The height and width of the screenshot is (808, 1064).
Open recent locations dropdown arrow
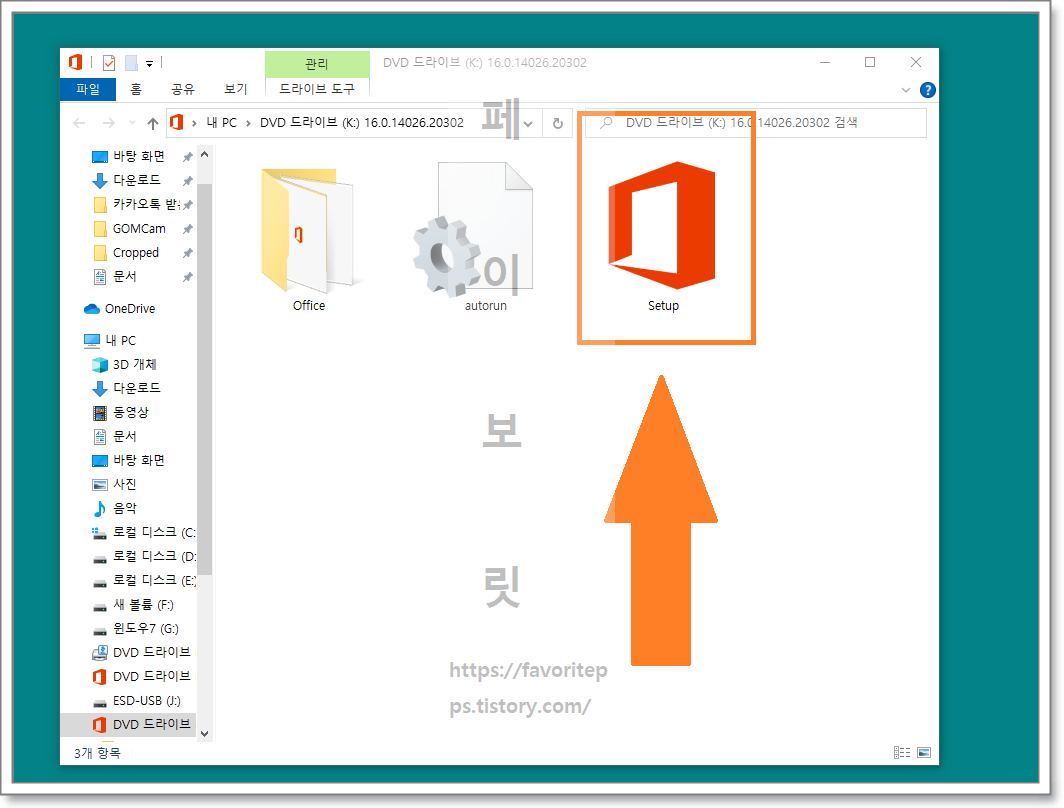pos(132,123)
